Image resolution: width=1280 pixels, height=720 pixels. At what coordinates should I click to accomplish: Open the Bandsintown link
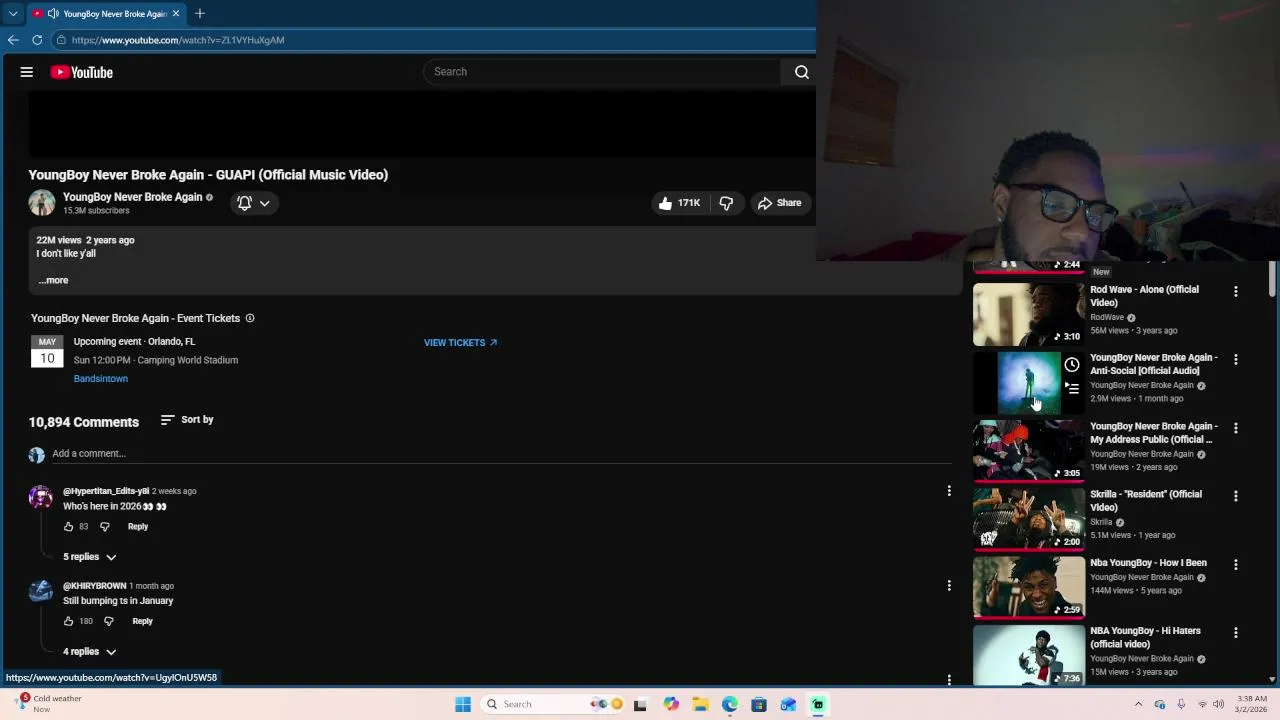(101, 379)
